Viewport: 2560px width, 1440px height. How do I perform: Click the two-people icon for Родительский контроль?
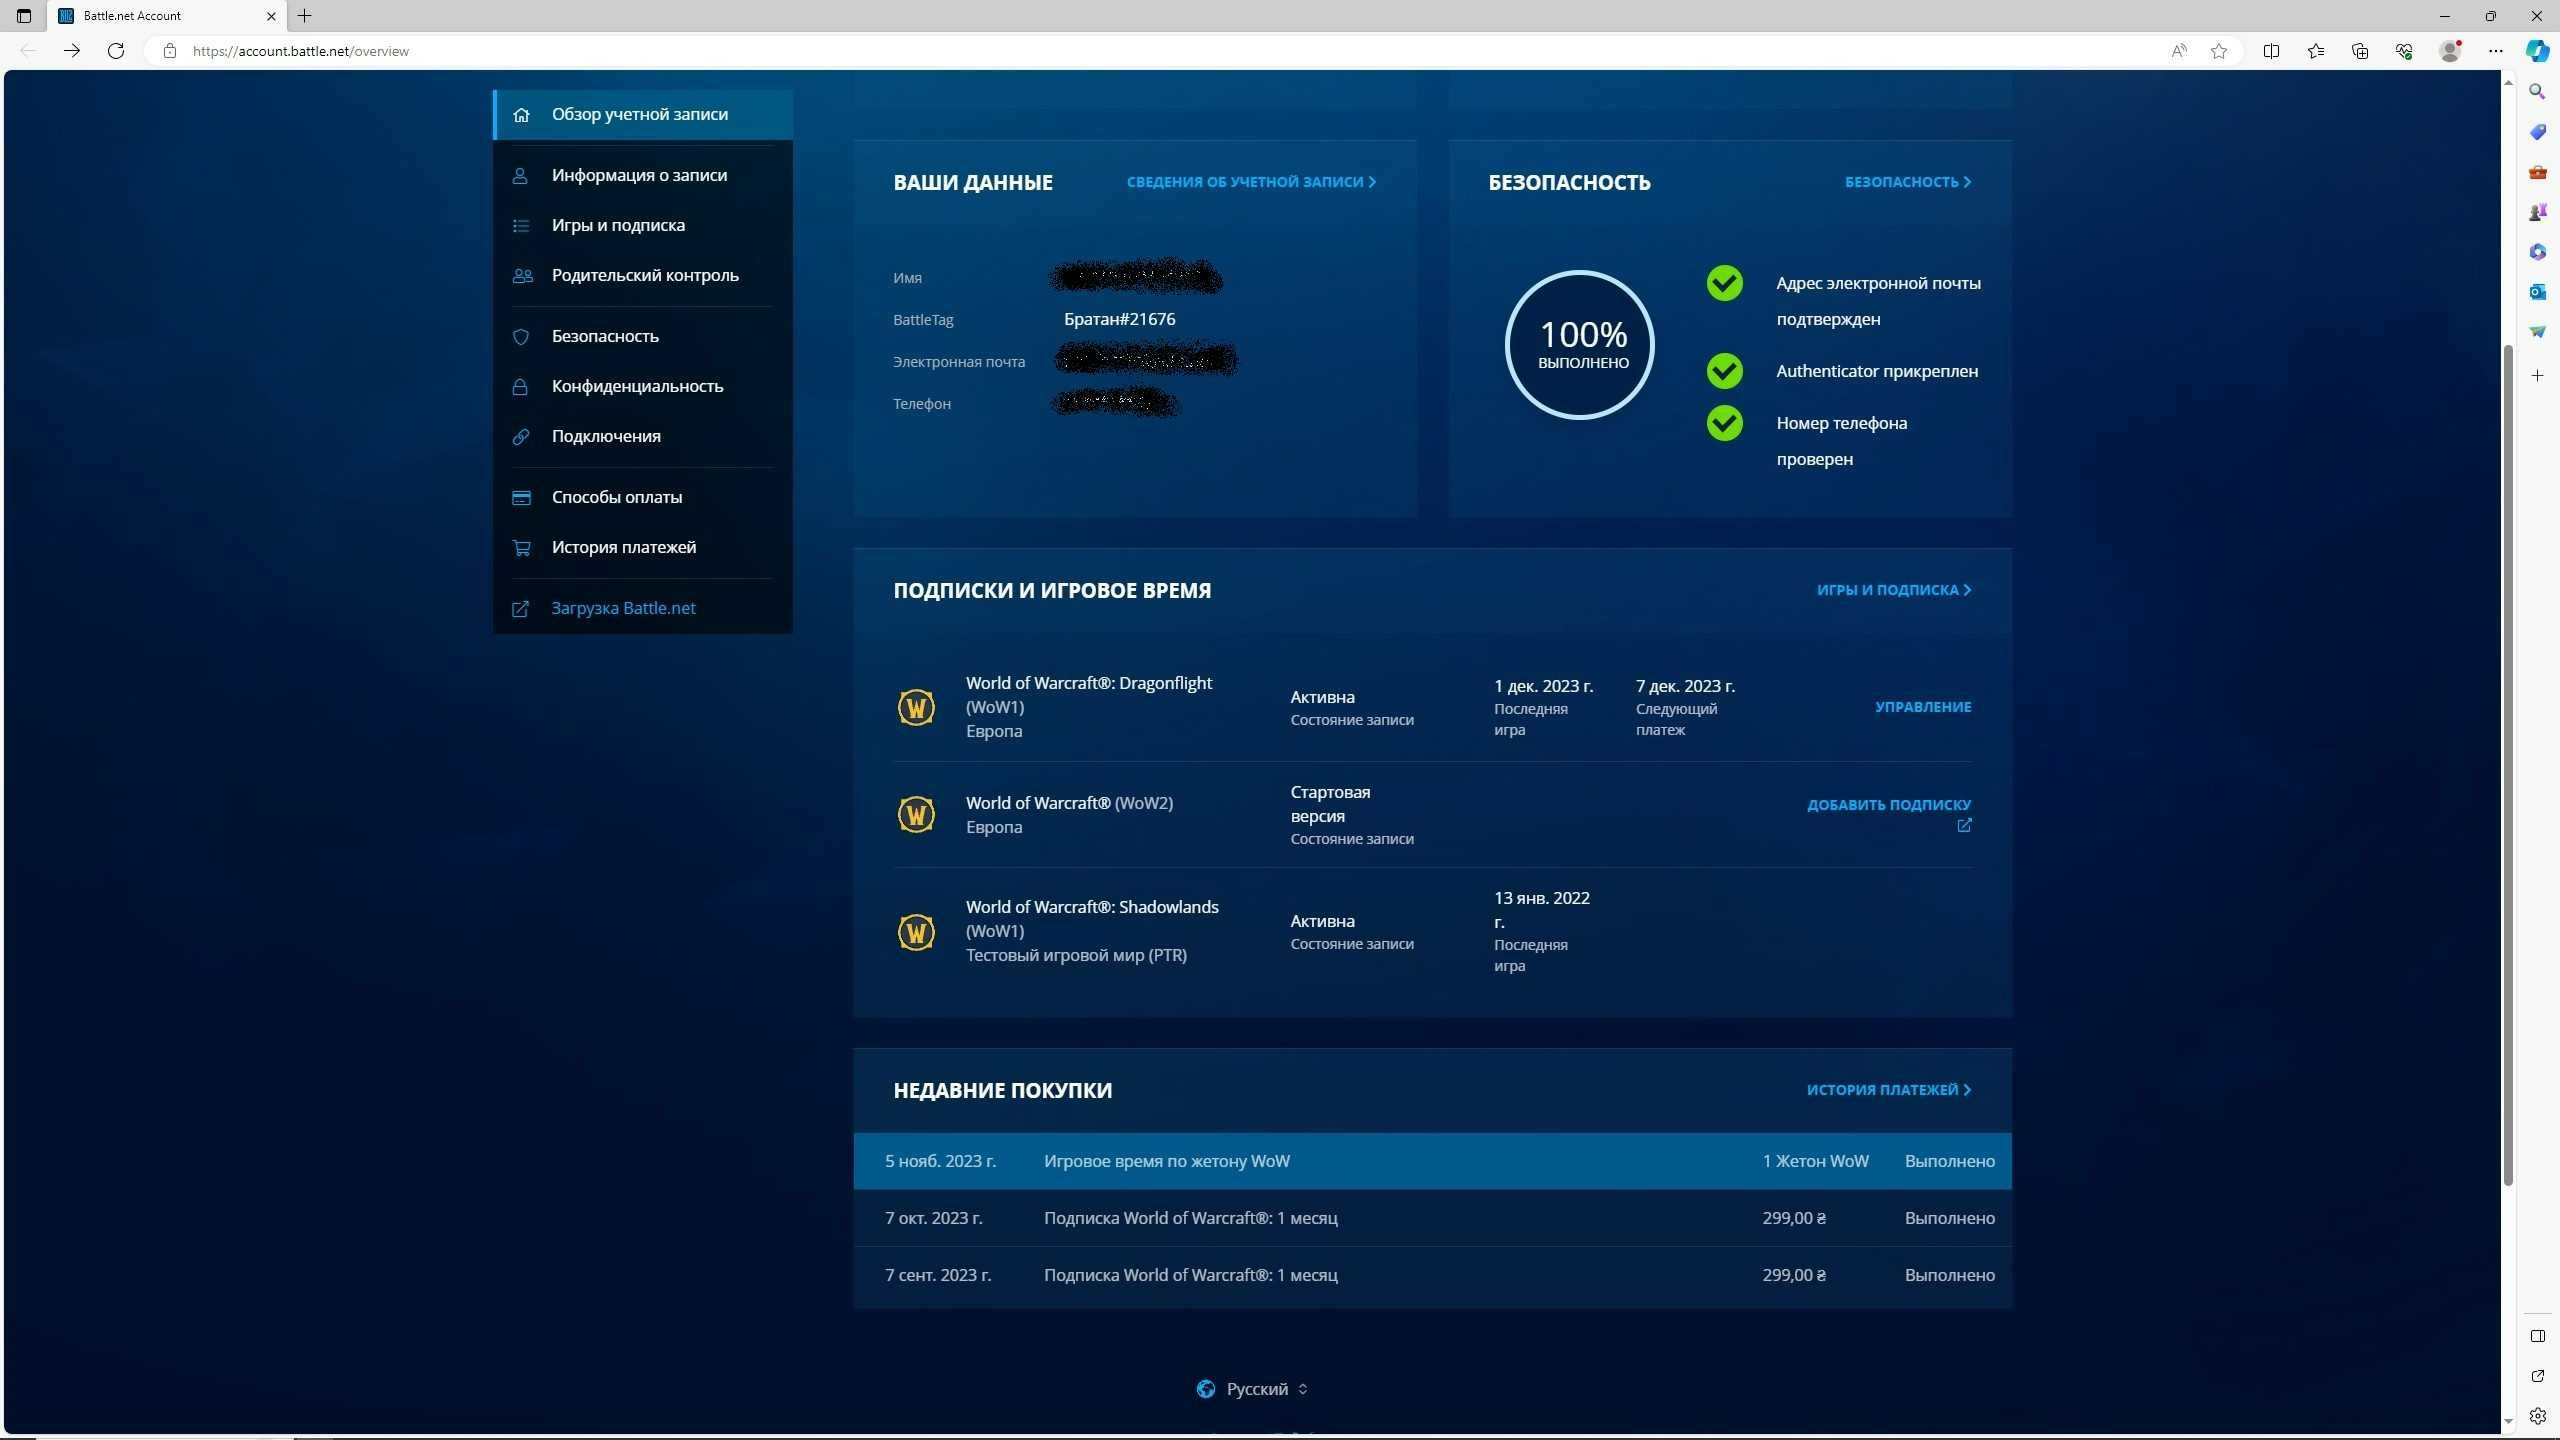pyautogui.click(x=522, y=276)
